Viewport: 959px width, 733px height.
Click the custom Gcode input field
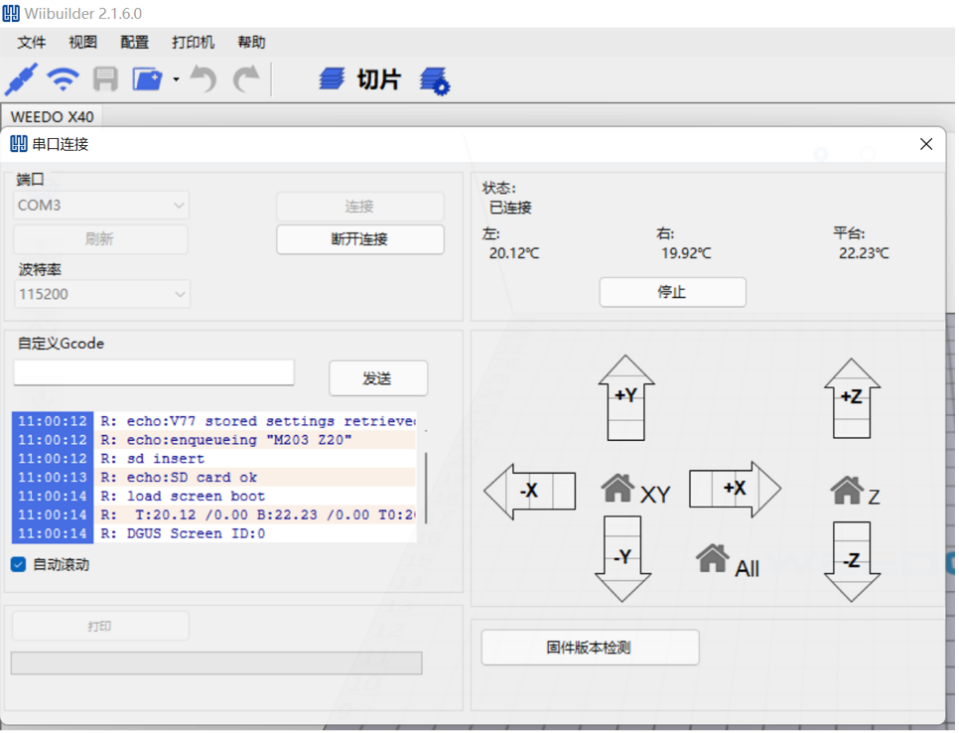tap(154, 373)
